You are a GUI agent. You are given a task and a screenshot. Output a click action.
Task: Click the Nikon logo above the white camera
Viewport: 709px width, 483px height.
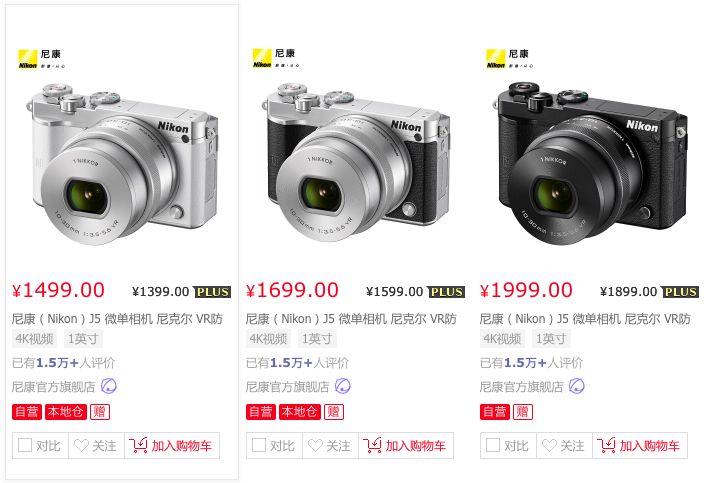[42, 59]
